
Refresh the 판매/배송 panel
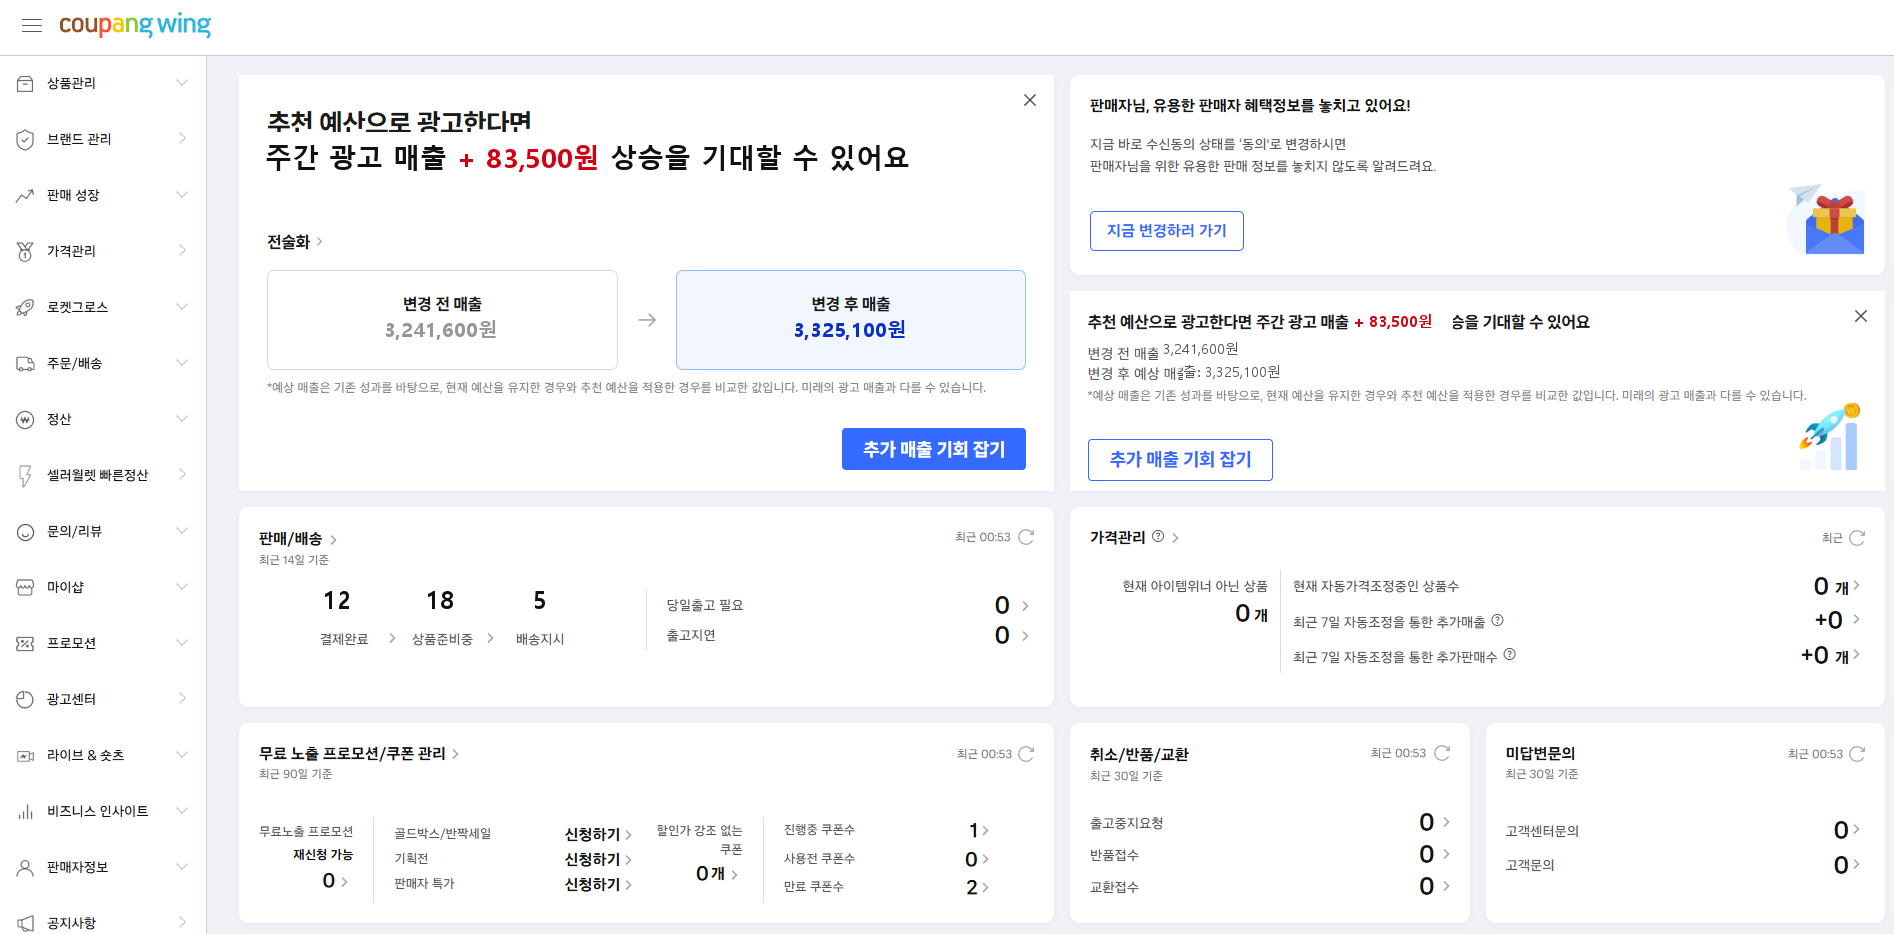[x=1026, y=537]
